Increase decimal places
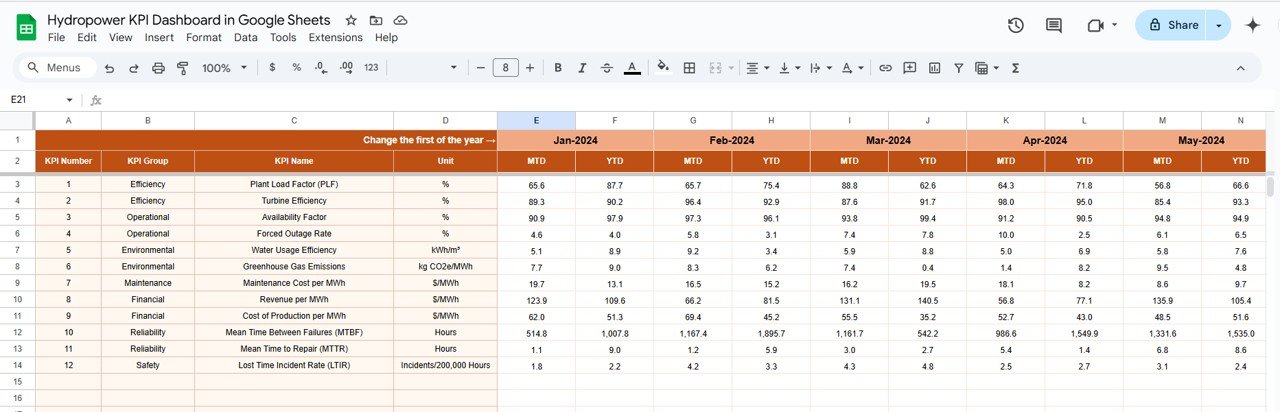The width and height of the screenshot is (1280, 412). (x=346, y=68)
